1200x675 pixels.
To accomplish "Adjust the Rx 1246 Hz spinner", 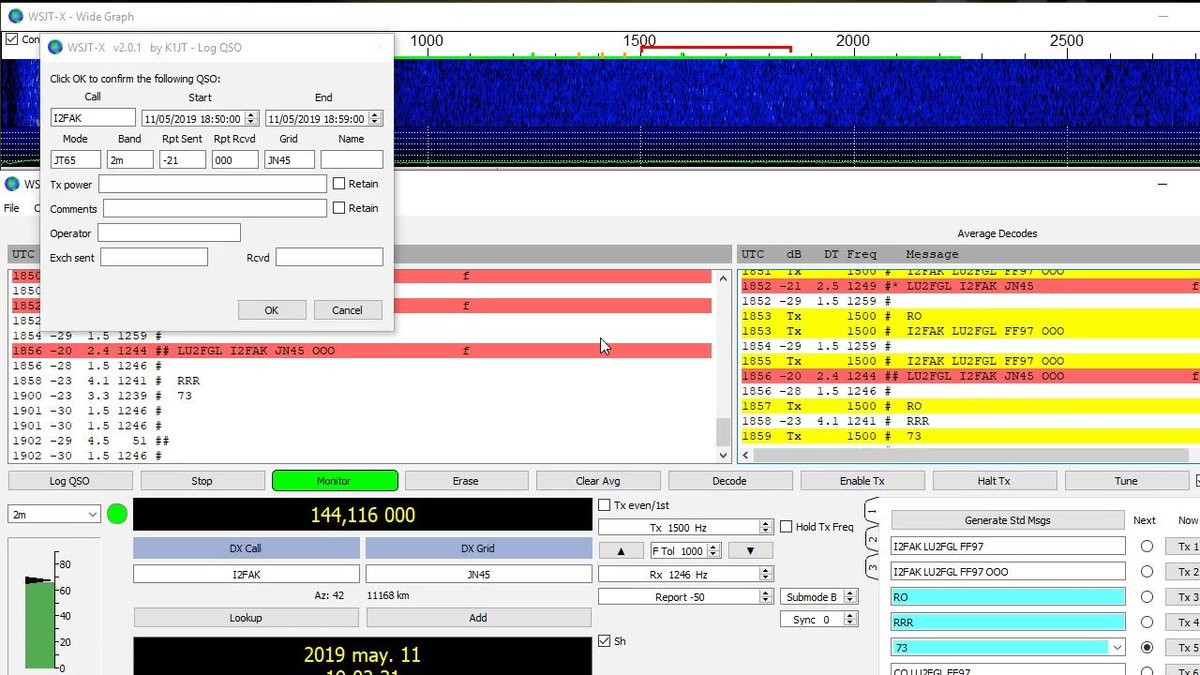I will [766, 574].
